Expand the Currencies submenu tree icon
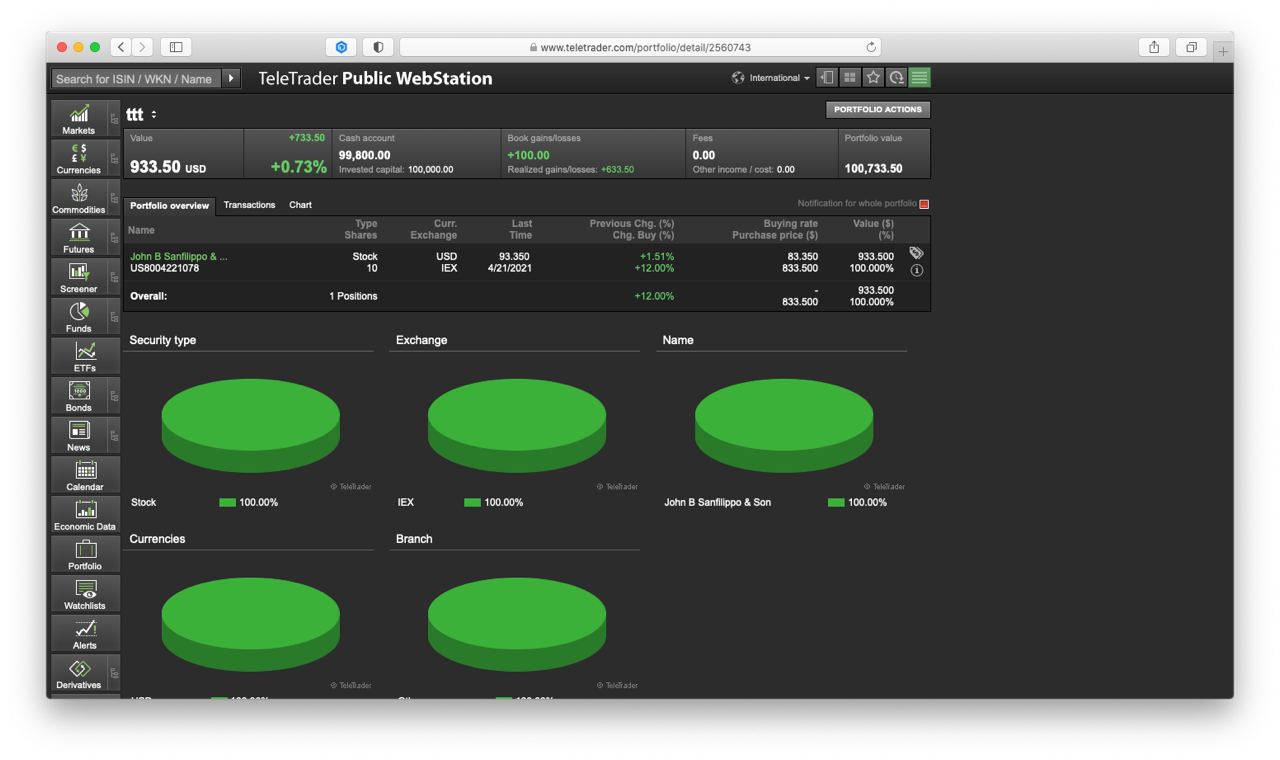Image resolution: width=1280 pixels, height=760 pixels. [114, 158]
